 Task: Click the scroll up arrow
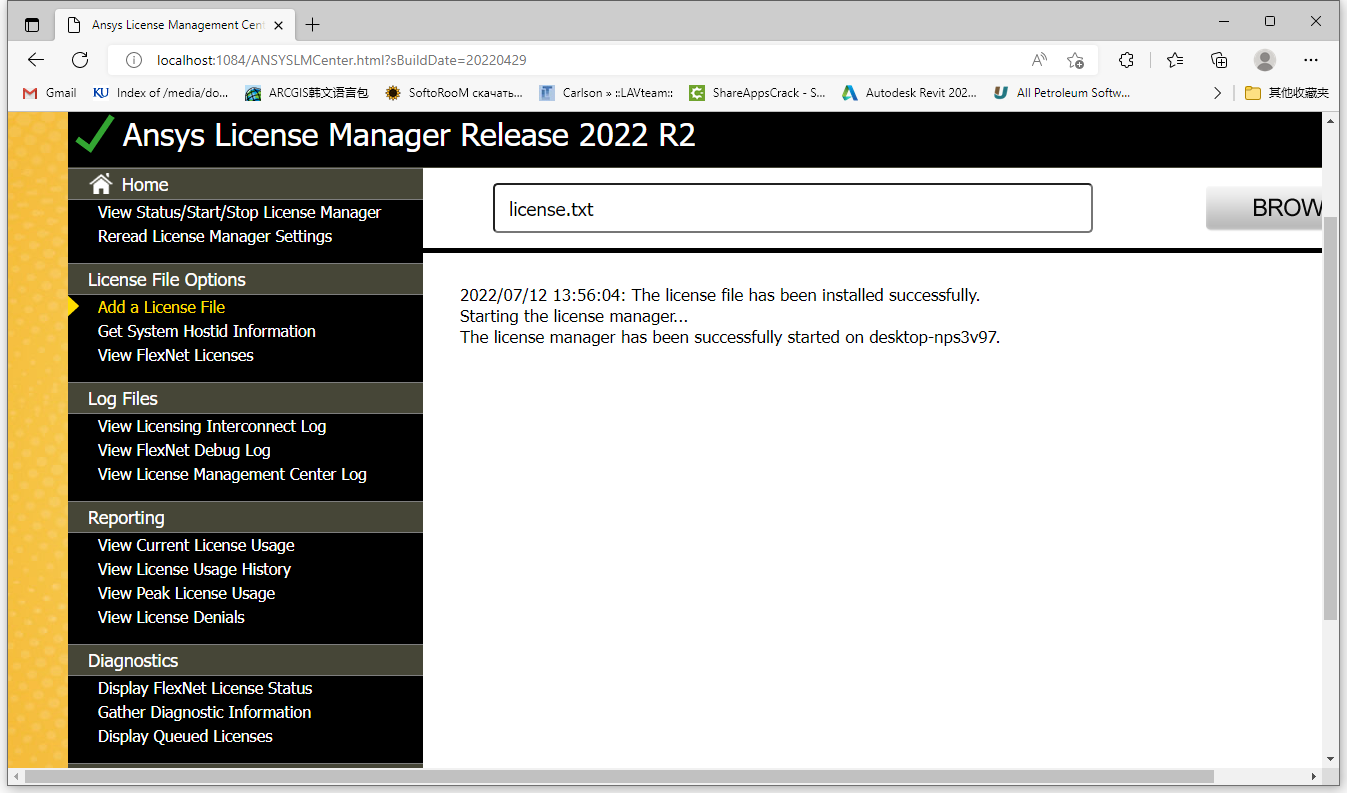(x=1330, y=120)
